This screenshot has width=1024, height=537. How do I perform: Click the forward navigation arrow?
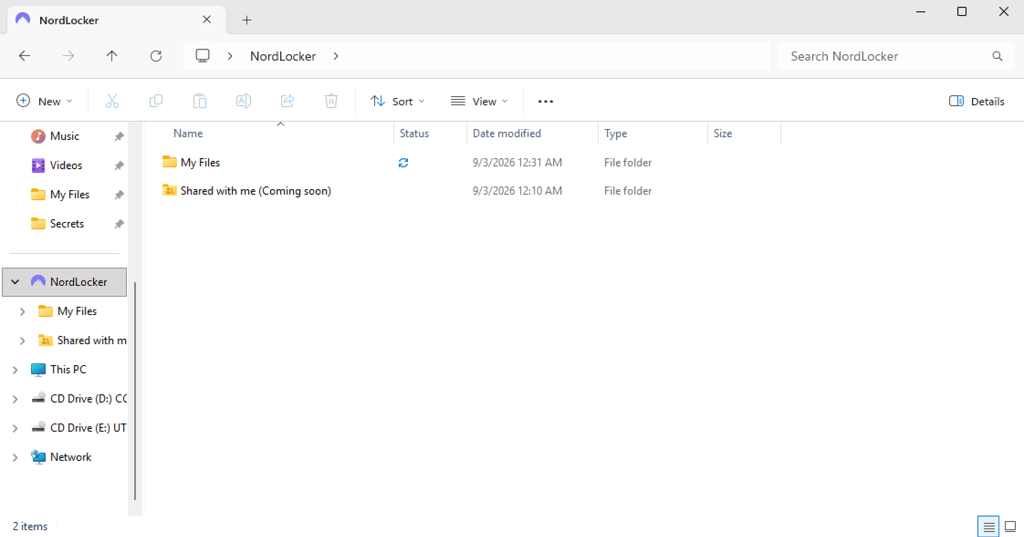click(69, 56)
